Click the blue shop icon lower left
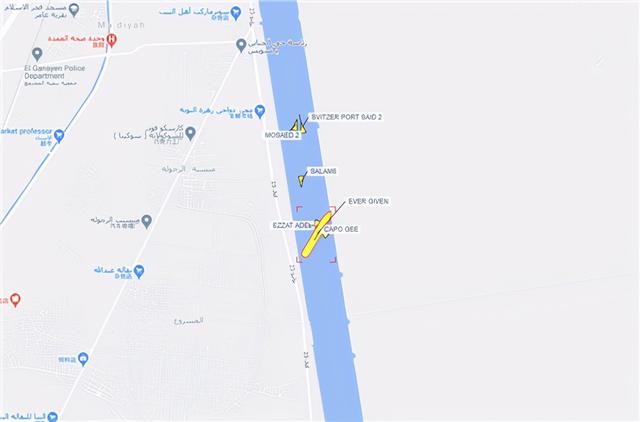This screenshot has width=640, height=422. [139, 271]
